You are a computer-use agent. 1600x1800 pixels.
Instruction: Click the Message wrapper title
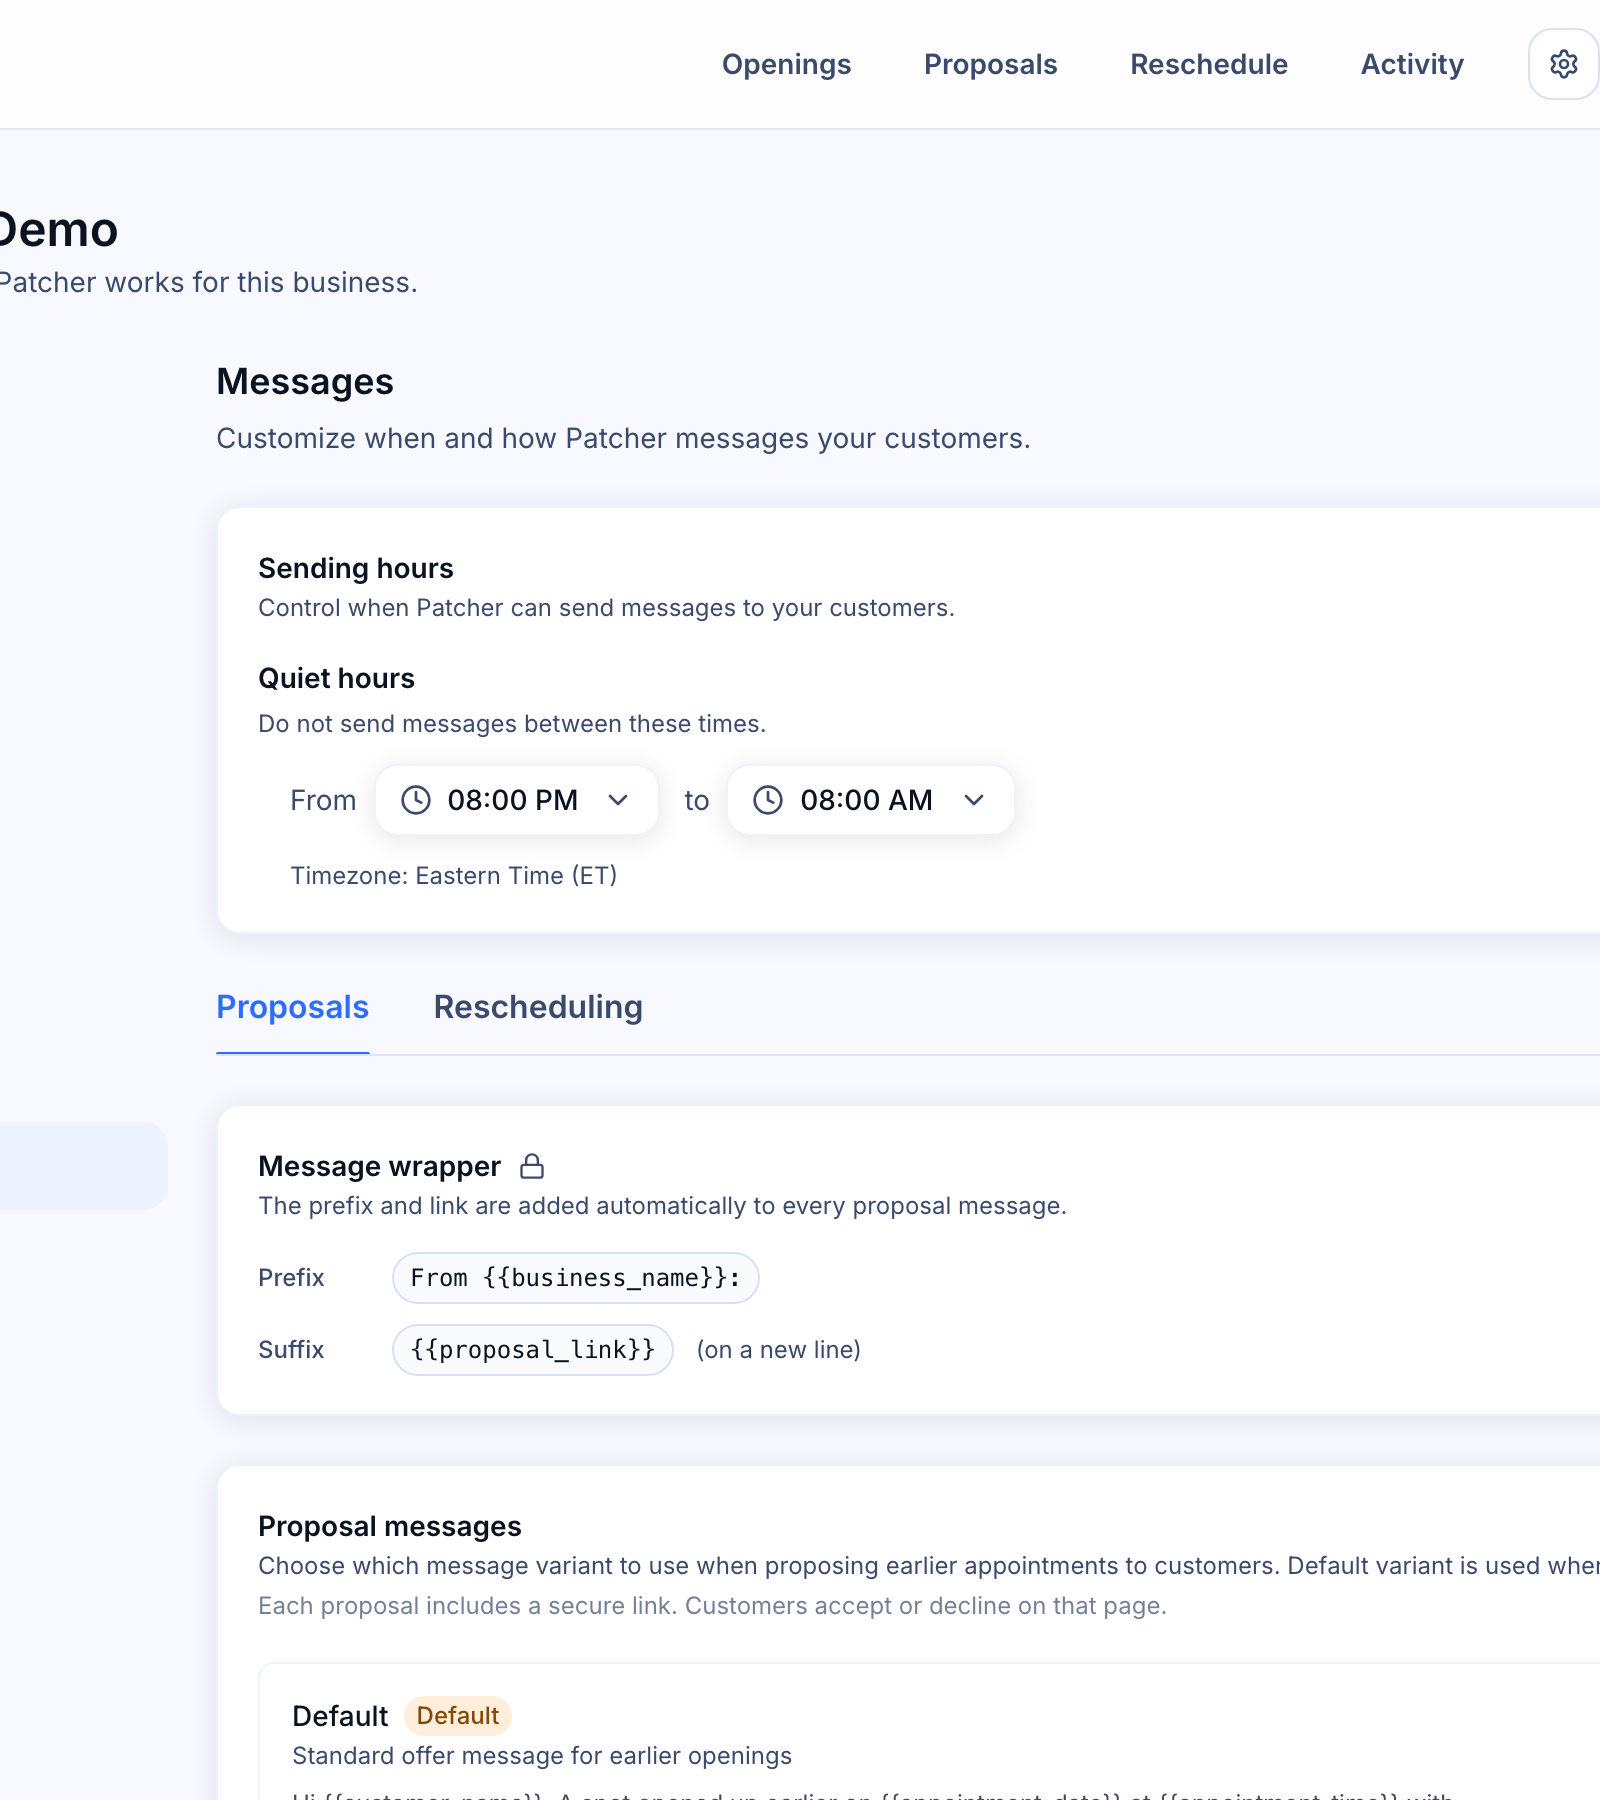380,1166
